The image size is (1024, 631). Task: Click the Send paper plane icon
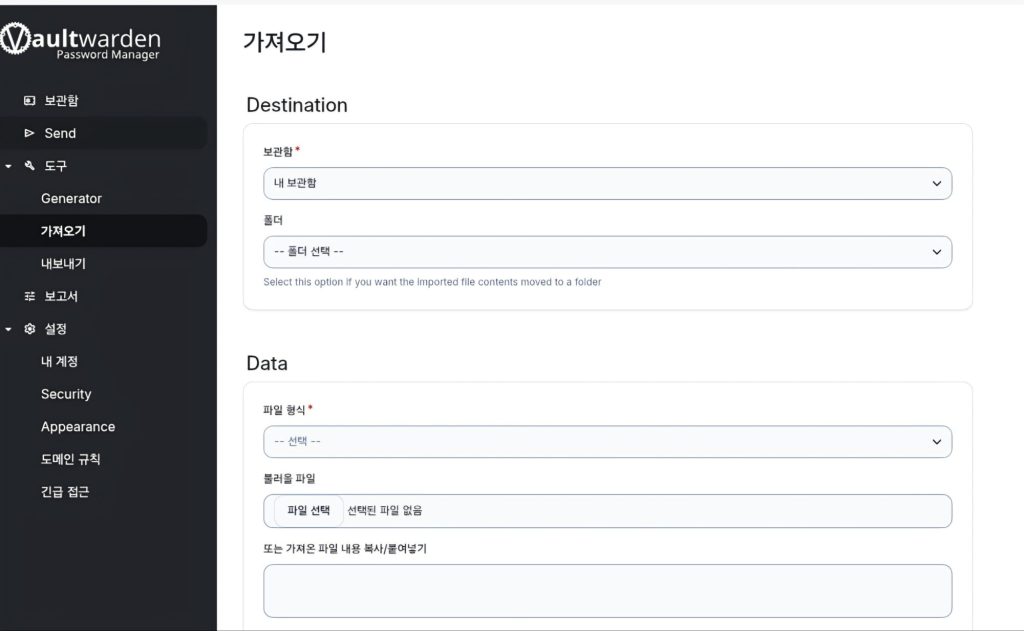click(x=29, y=133)
